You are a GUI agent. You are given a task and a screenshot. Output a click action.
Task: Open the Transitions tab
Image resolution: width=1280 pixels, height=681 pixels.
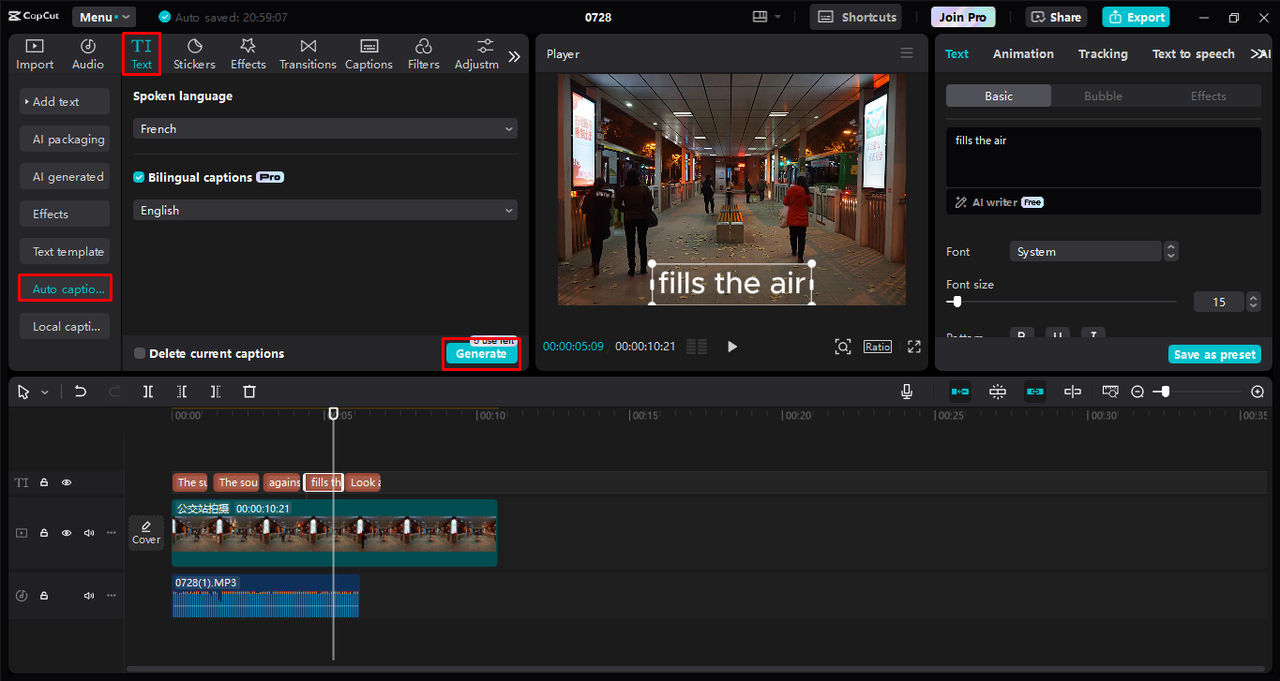point(308,54)
